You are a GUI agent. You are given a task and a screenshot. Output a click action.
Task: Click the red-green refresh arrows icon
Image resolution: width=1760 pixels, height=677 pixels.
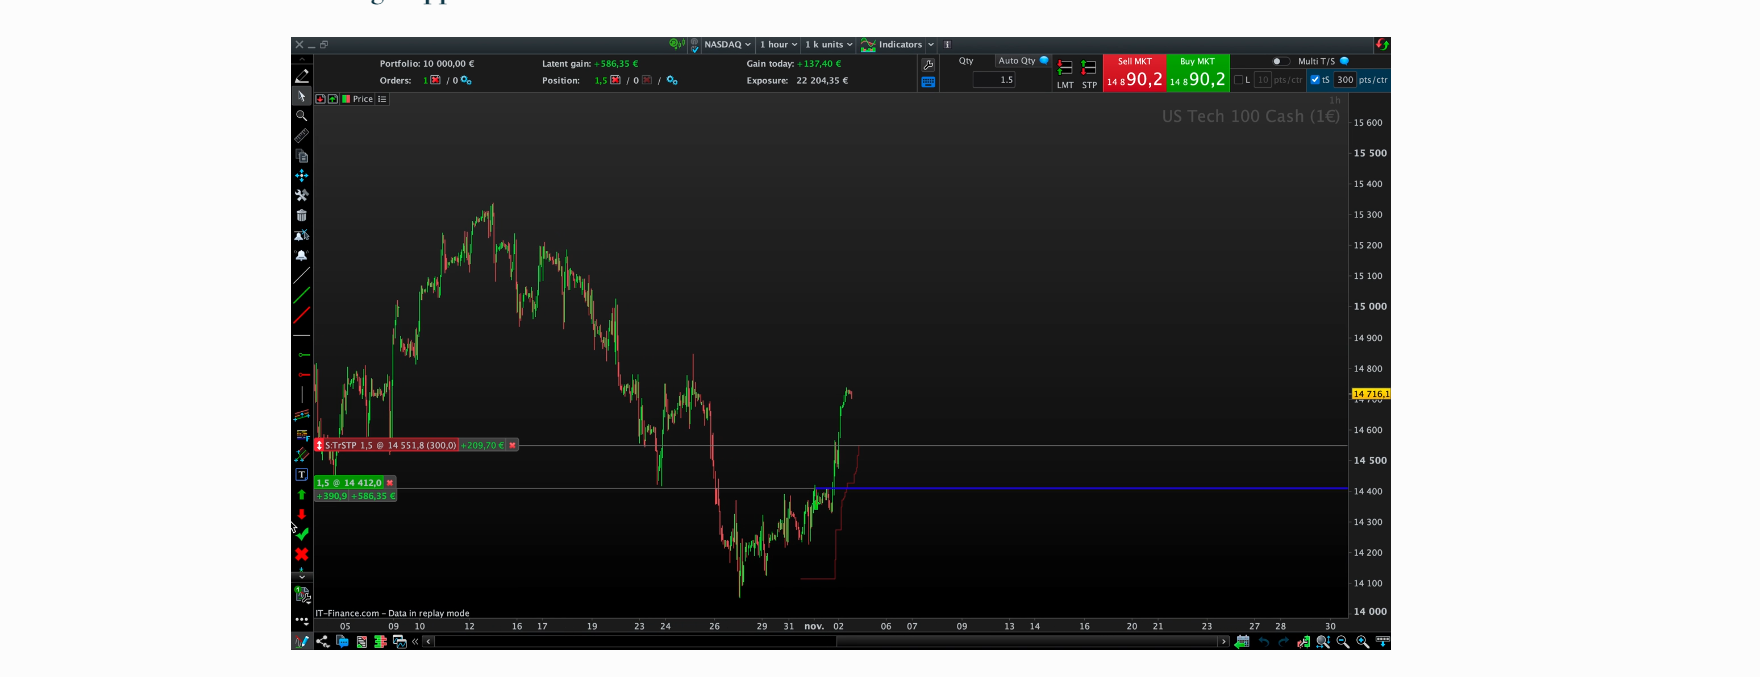1382,44
